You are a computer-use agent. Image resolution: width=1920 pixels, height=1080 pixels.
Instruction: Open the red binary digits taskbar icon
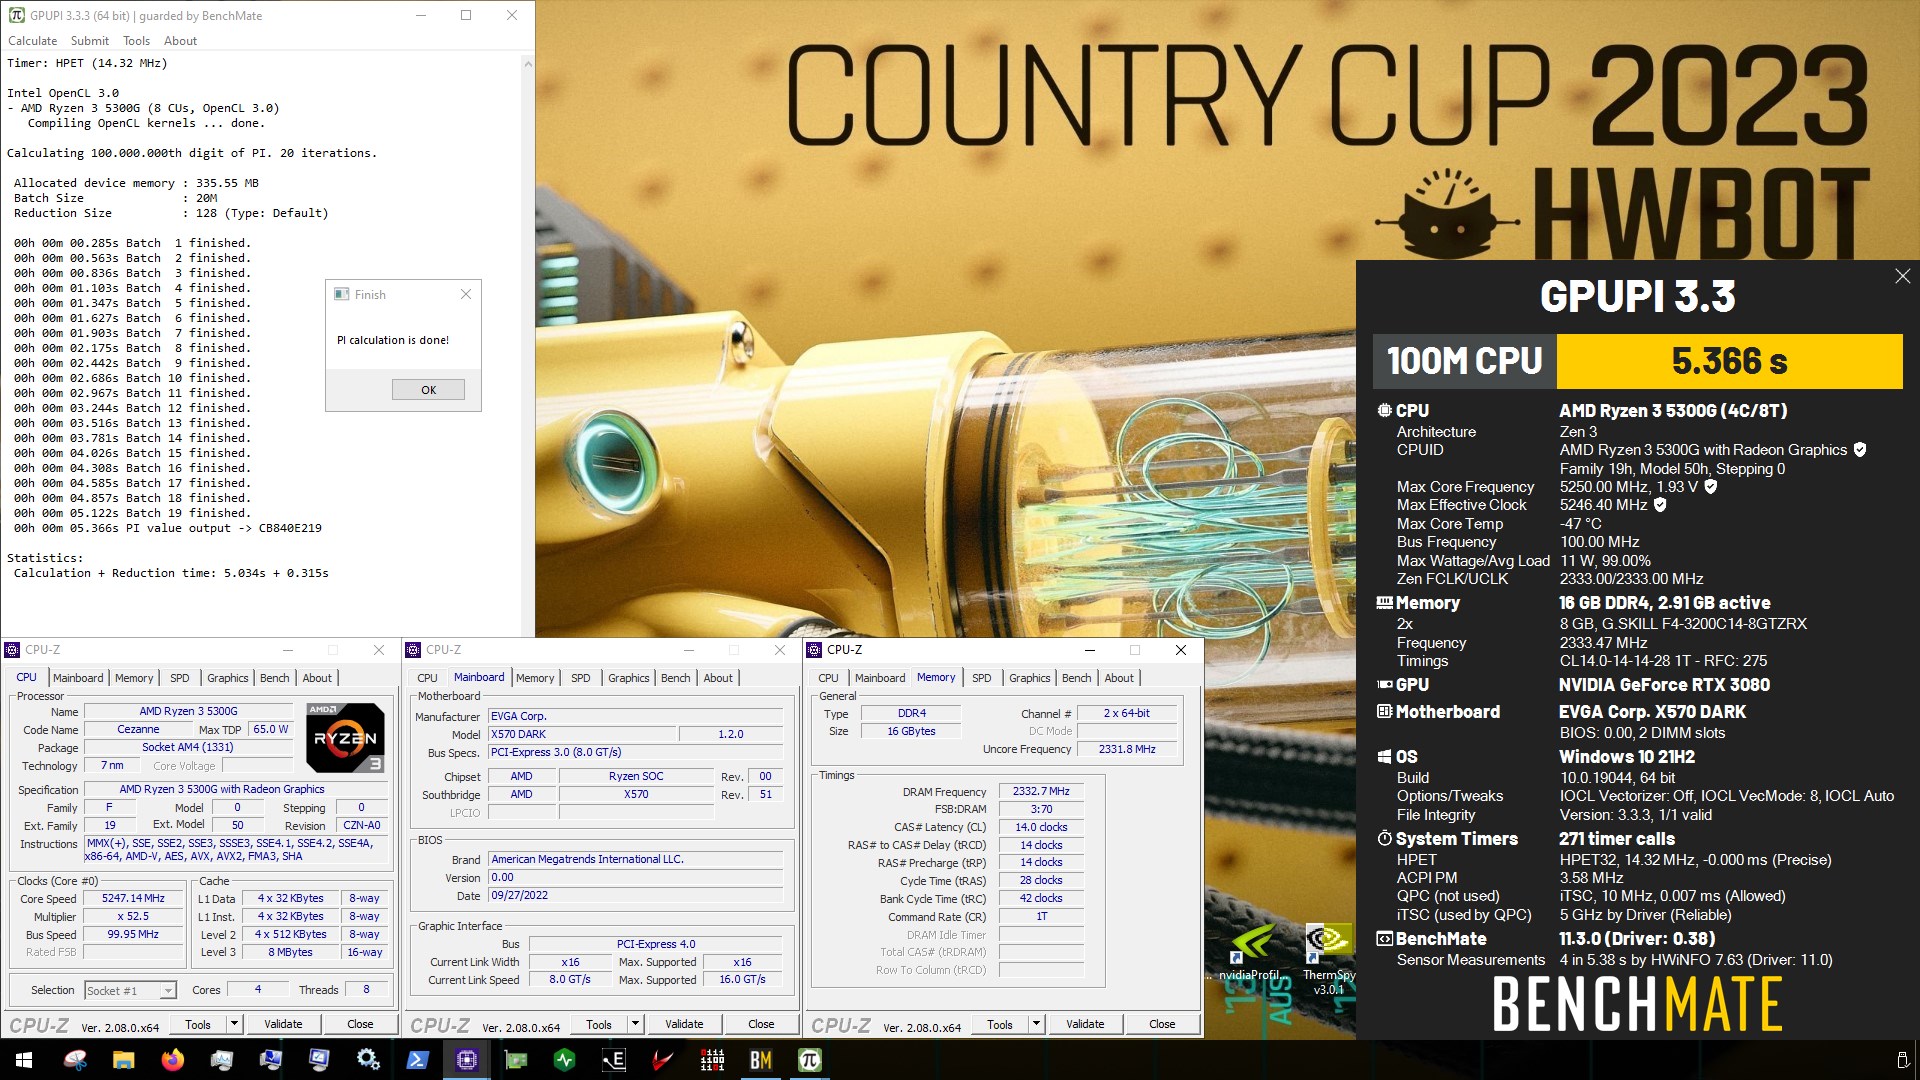(x=712, y=1060)
